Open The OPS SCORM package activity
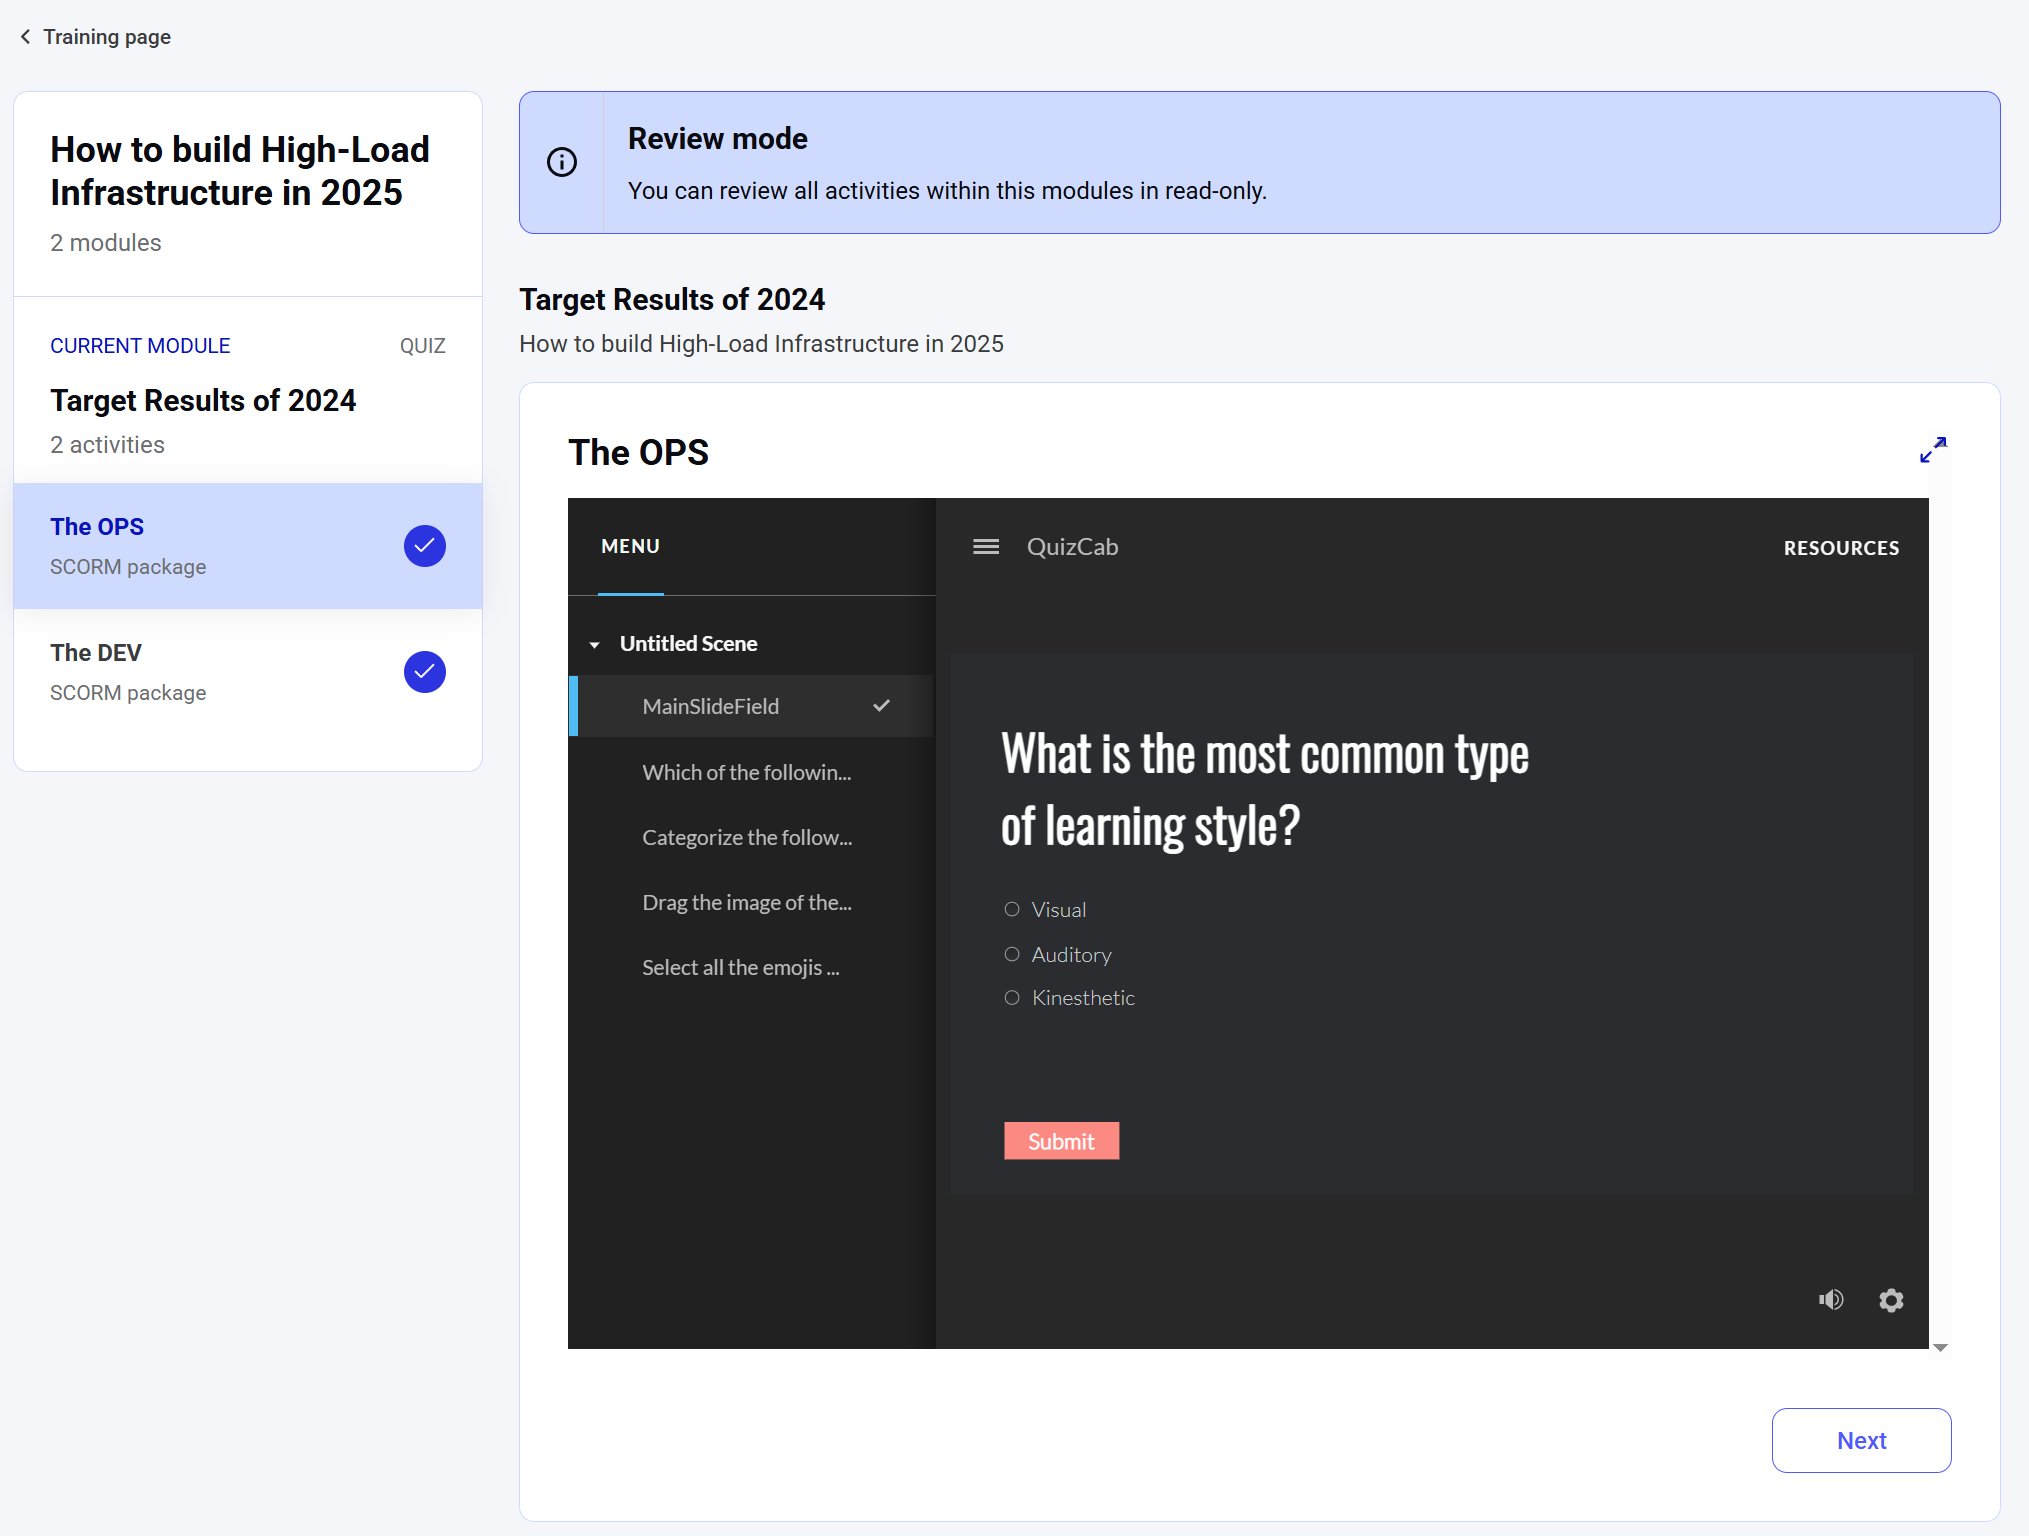2029x1536 pixels. click(x=248, y=546)
